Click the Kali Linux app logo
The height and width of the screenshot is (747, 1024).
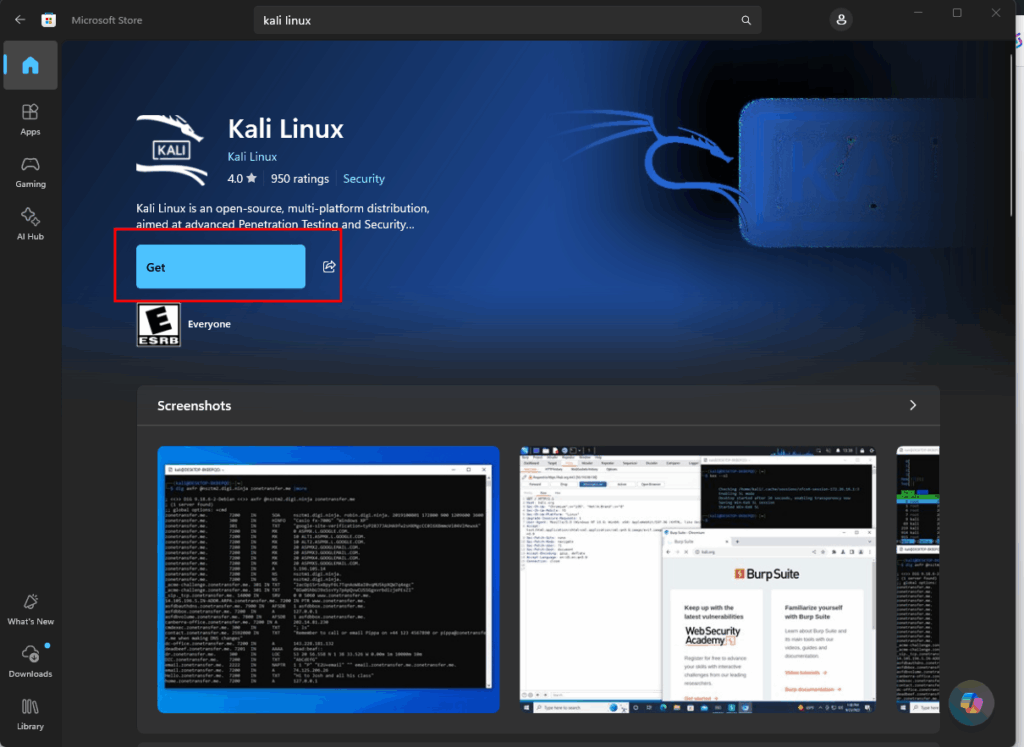pyautogui.click(x=172, y=150)
